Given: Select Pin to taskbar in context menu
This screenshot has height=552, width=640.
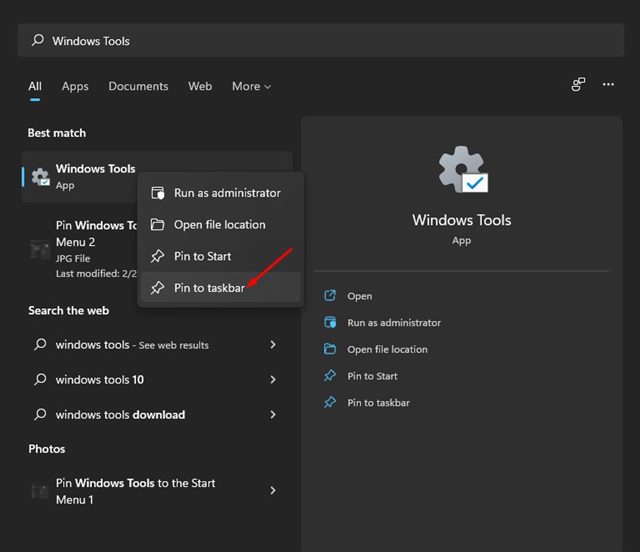Looking at the screenshot, I should click(209, 288).
